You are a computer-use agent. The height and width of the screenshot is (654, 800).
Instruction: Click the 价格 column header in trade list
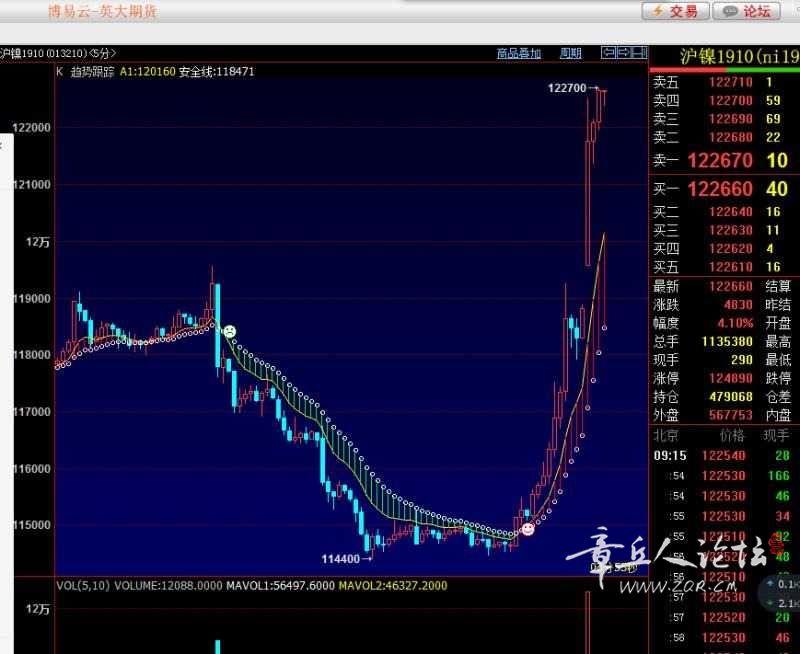732,435
